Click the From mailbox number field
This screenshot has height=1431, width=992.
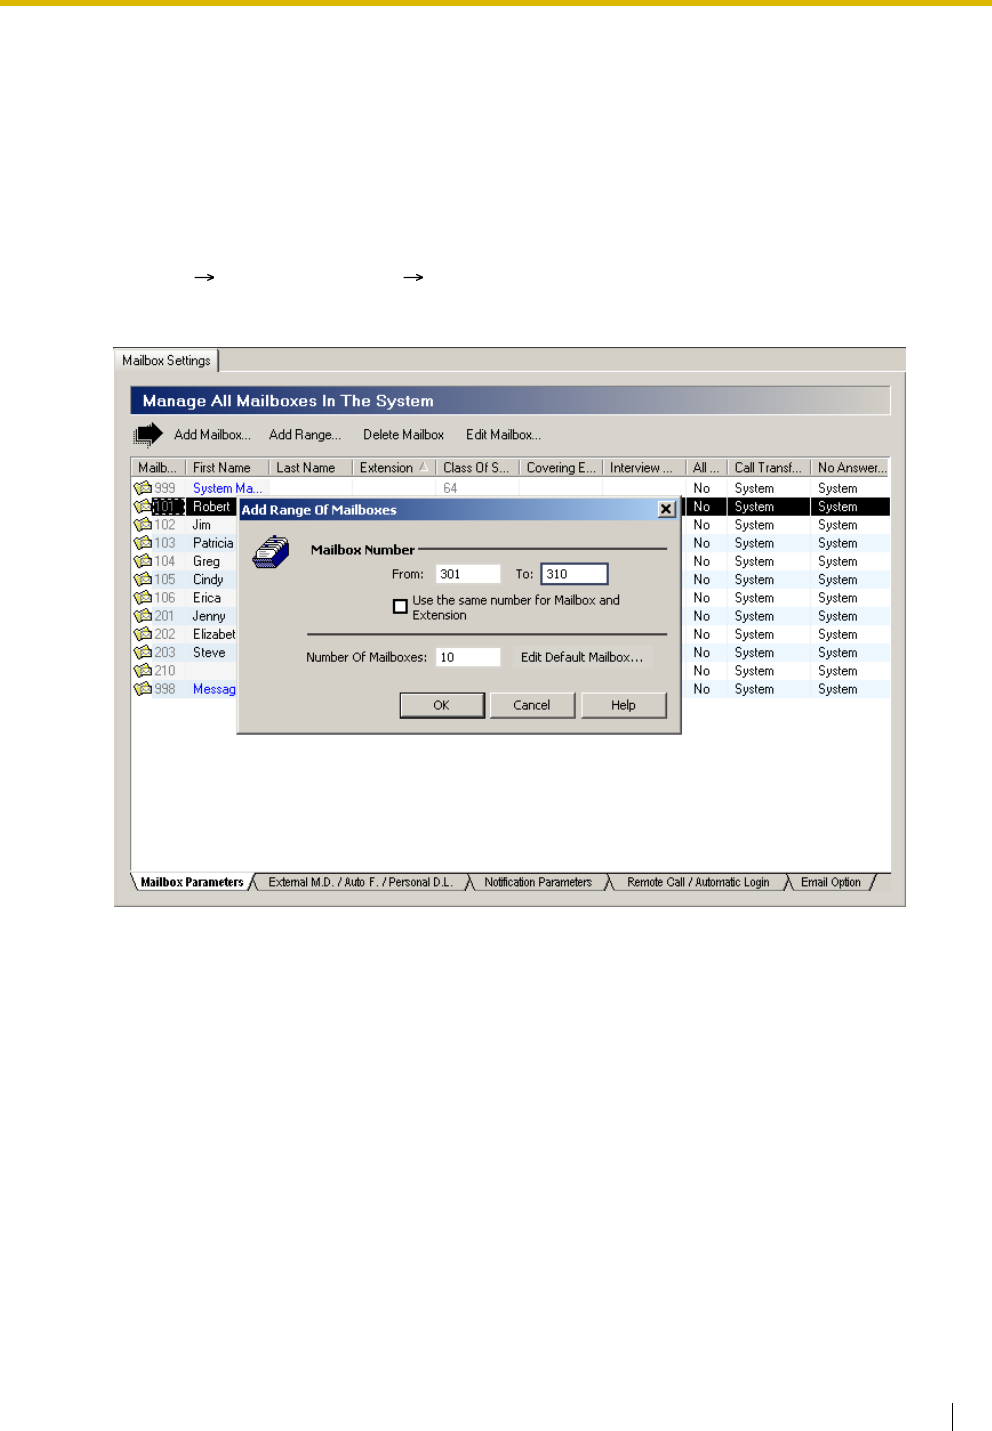coord(468,574)
